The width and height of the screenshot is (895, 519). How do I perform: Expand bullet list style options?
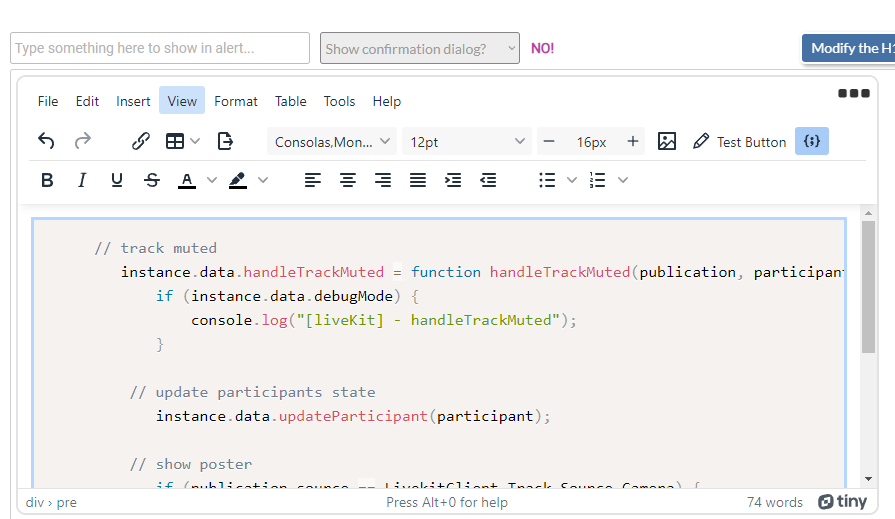[x=572, y=180]
